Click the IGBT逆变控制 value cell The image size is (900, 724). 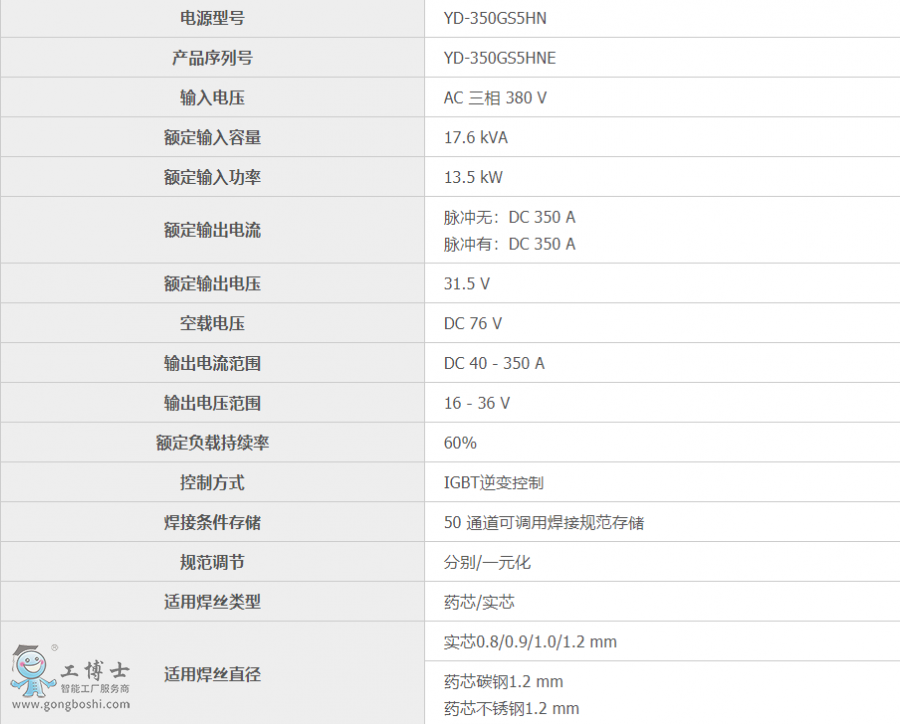tap(493, 483)
